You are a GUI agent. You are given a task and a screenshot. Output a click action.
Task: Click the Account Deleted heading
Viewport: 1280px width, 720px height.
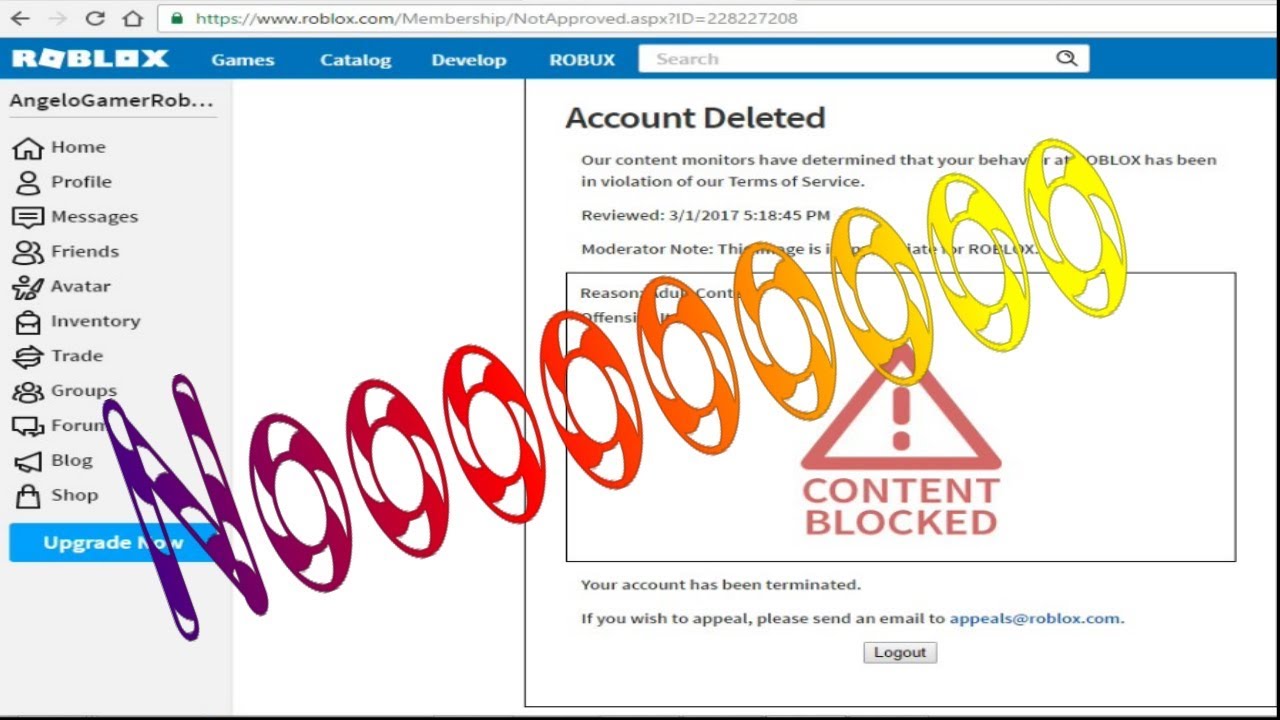click(x=695, y=118)
